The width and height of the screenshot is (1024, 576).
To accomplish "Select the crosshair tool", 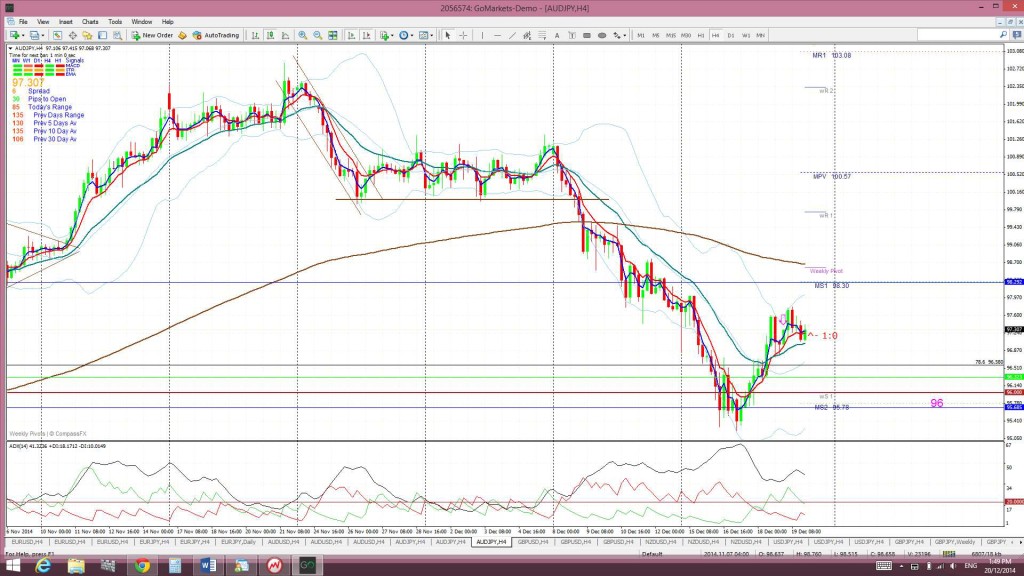I will coord(463,35).
